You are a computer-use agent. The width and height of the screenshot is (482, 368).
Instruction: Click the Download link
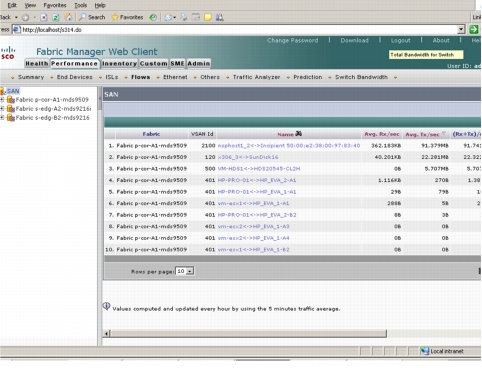tap(355, 40)
